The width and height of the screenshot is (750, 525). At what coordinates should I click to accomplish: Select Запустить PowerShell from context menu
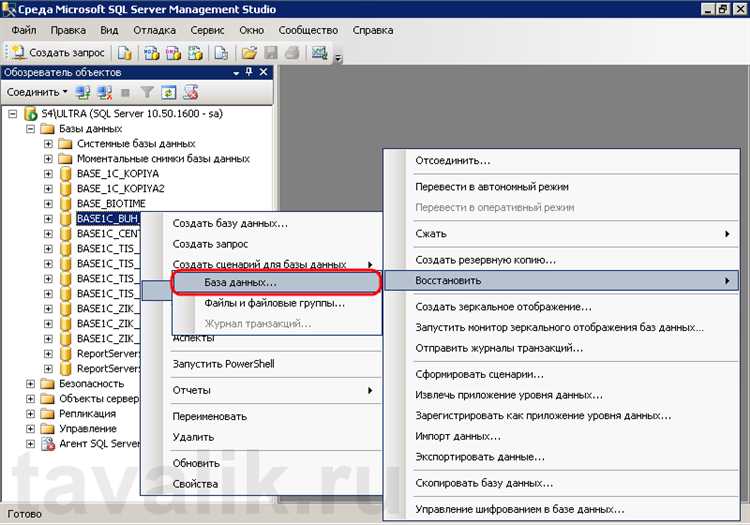pyautogui.click(x=223, y=364)
